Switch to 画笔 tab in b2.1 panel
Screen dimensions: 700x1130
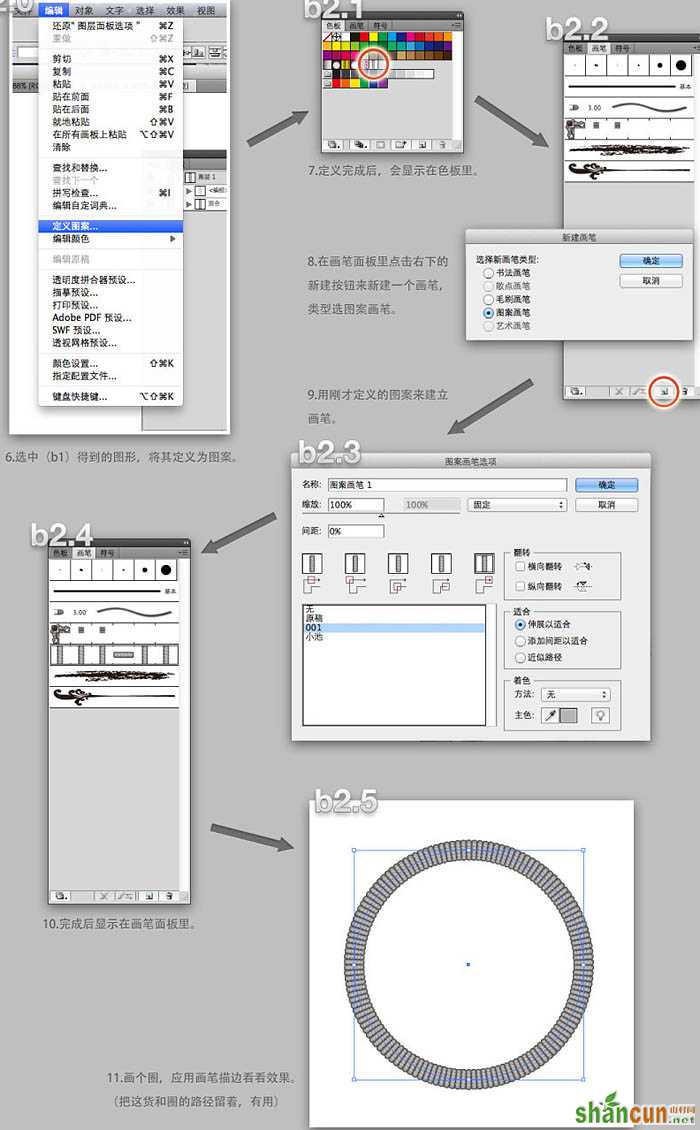pos(357,25)
